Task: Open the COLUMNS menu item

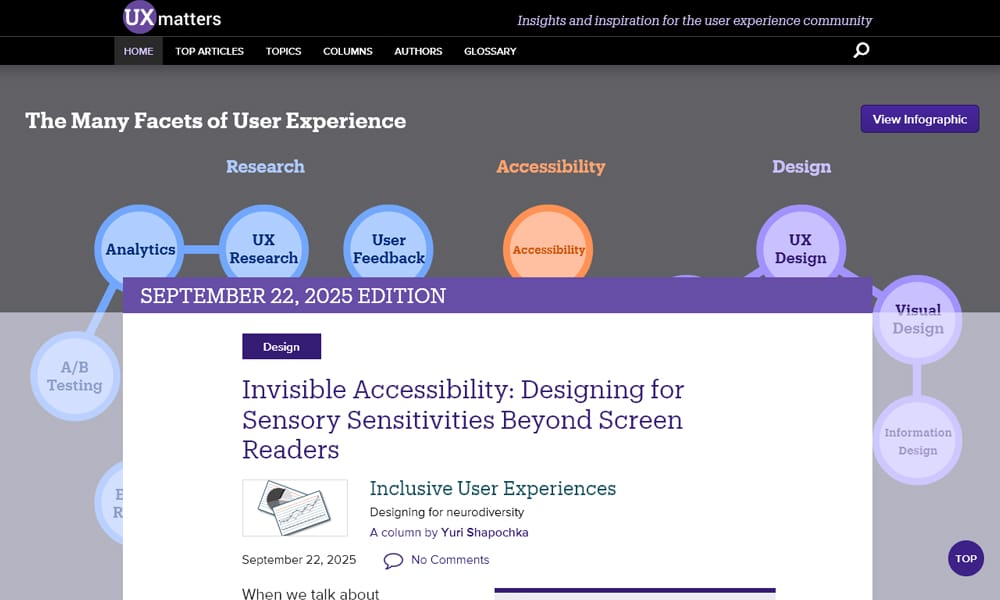Action: (347, 51)
